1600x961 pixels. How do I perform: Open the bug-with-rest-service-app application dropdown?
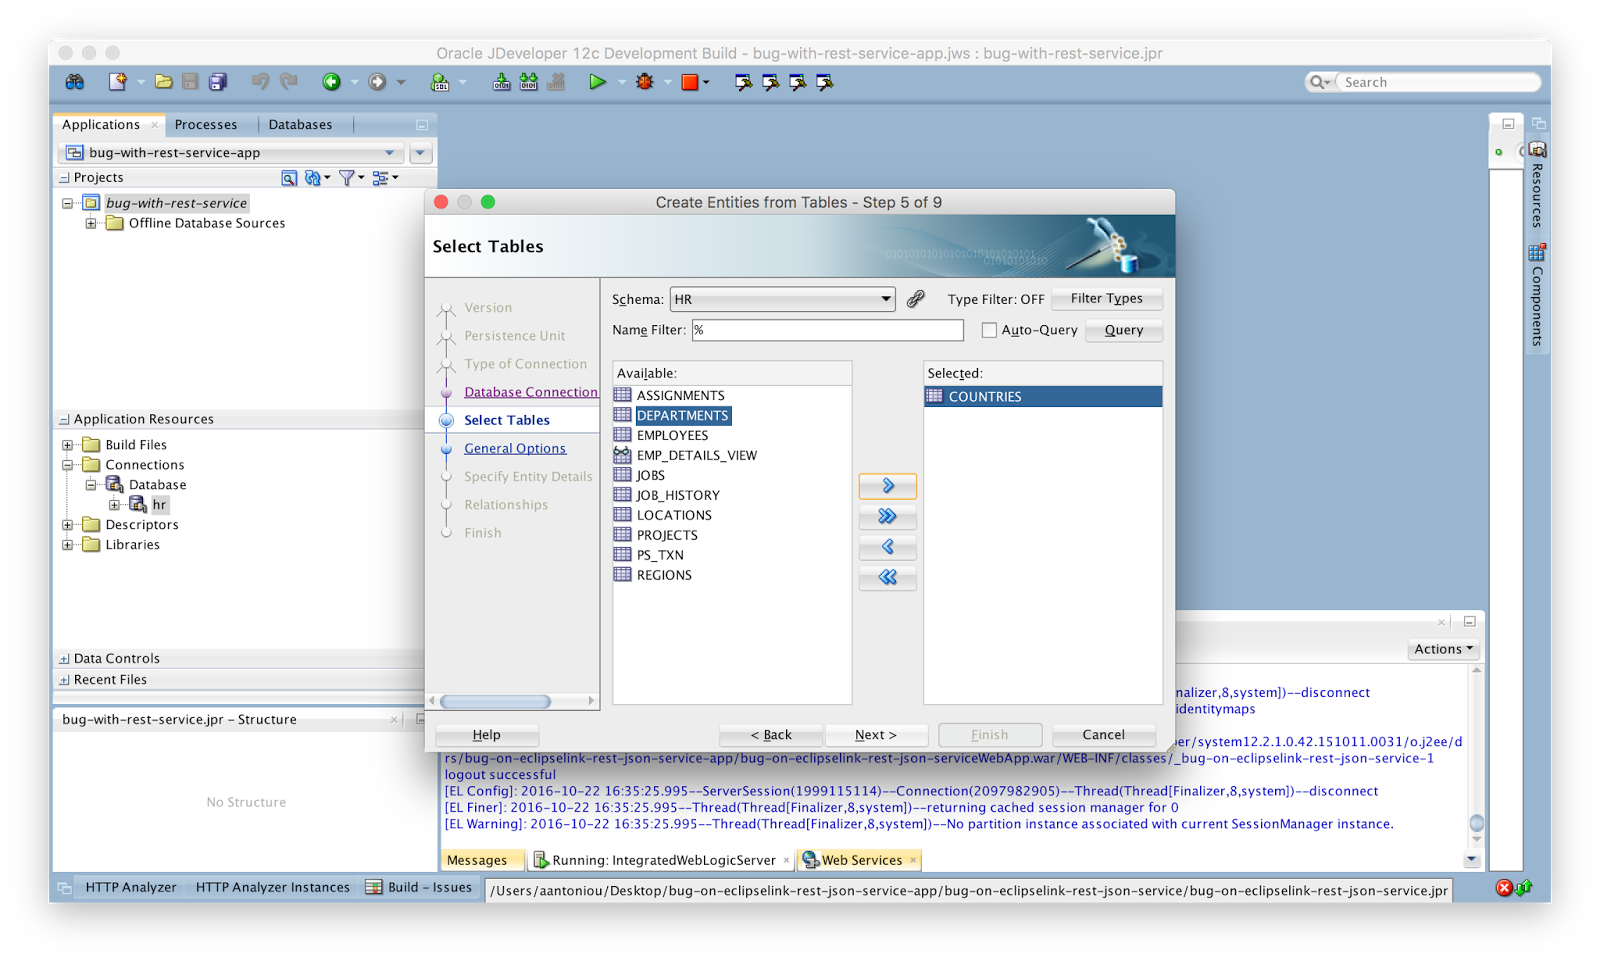(x=231, y=153)
